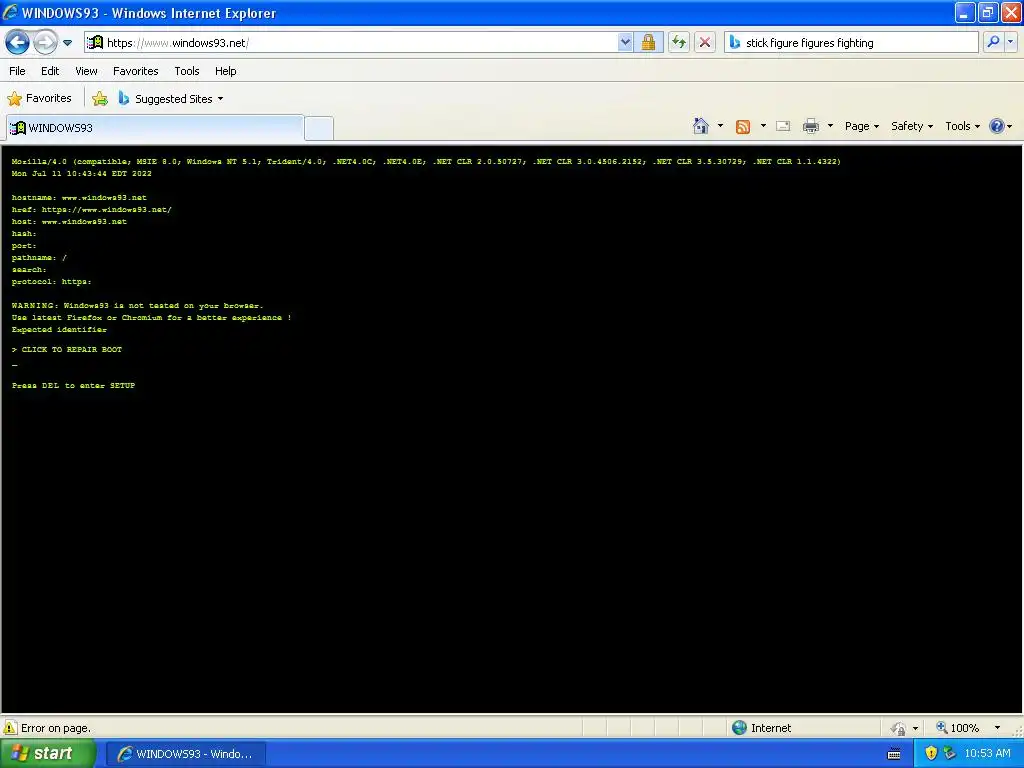The height and width of the screenshot is (768, 1024).
Task: Open the Error on page warning icon
Action: (10, 728)
